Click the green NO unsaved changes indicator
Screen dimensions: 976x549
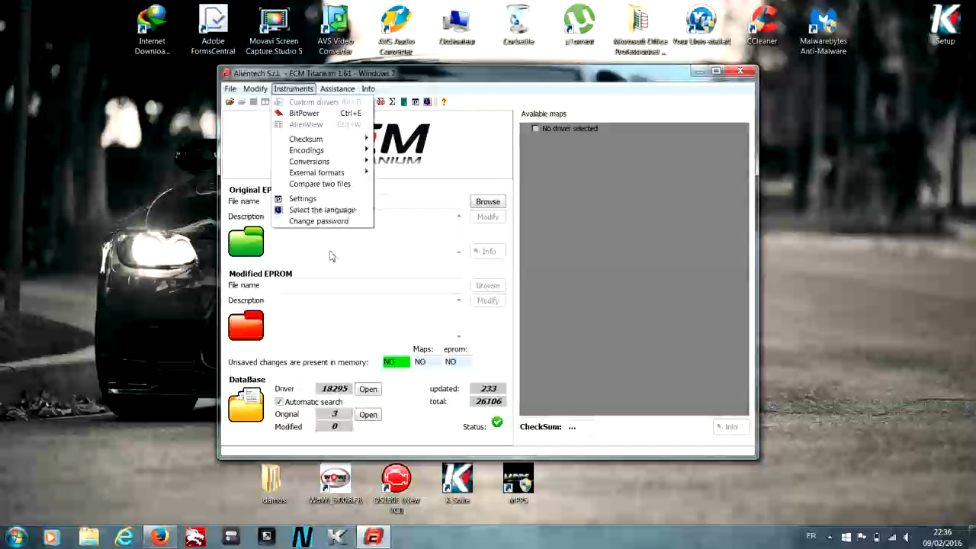396,362
